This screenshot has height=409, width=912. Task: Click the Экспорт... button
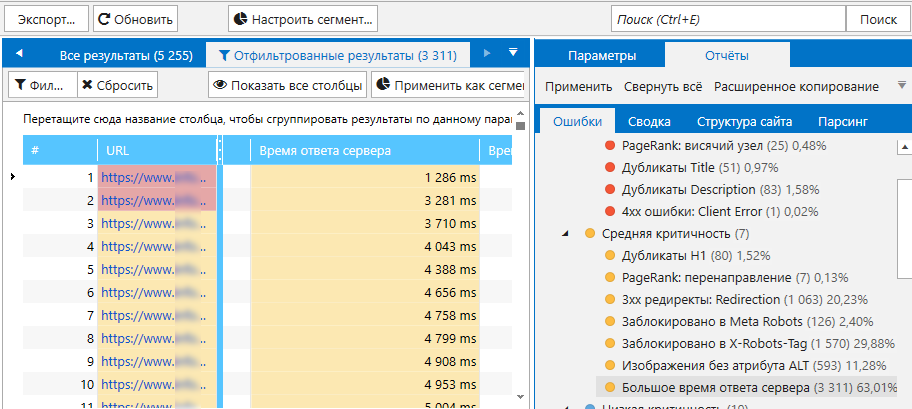(x=45, y=19)
